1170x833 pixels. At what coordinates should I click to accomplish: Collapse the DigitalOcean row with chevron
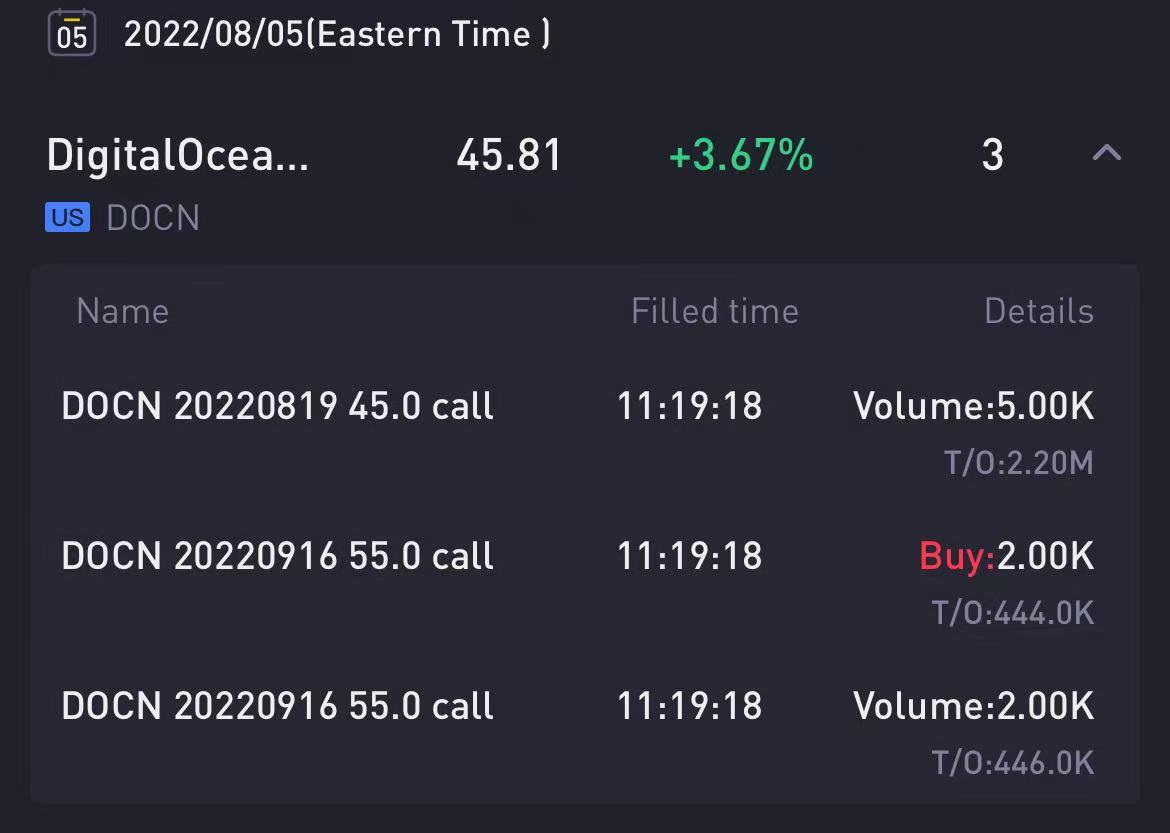[x=1107, y=153]
